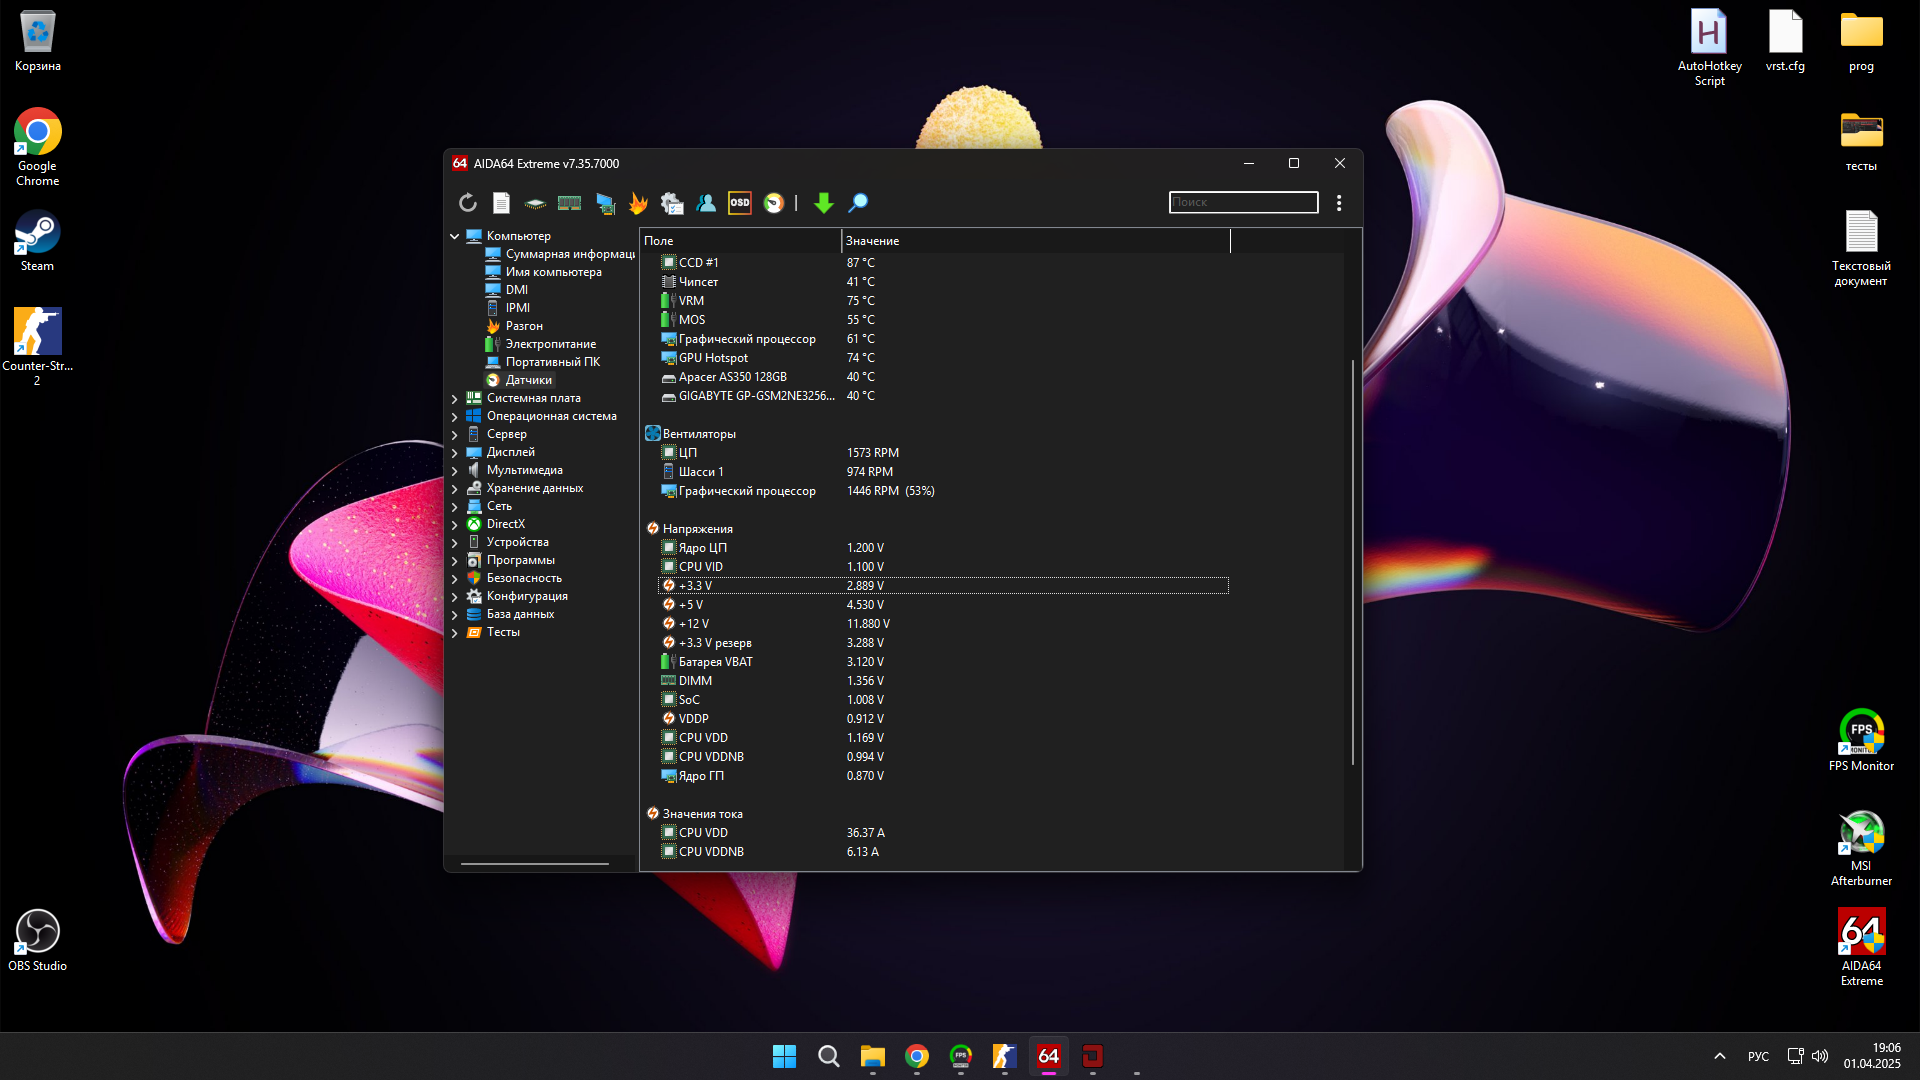This screenshot has width=1920, height=1080.
Task: Expand the Хранение данных node
Action: click(x=454, y=488)
